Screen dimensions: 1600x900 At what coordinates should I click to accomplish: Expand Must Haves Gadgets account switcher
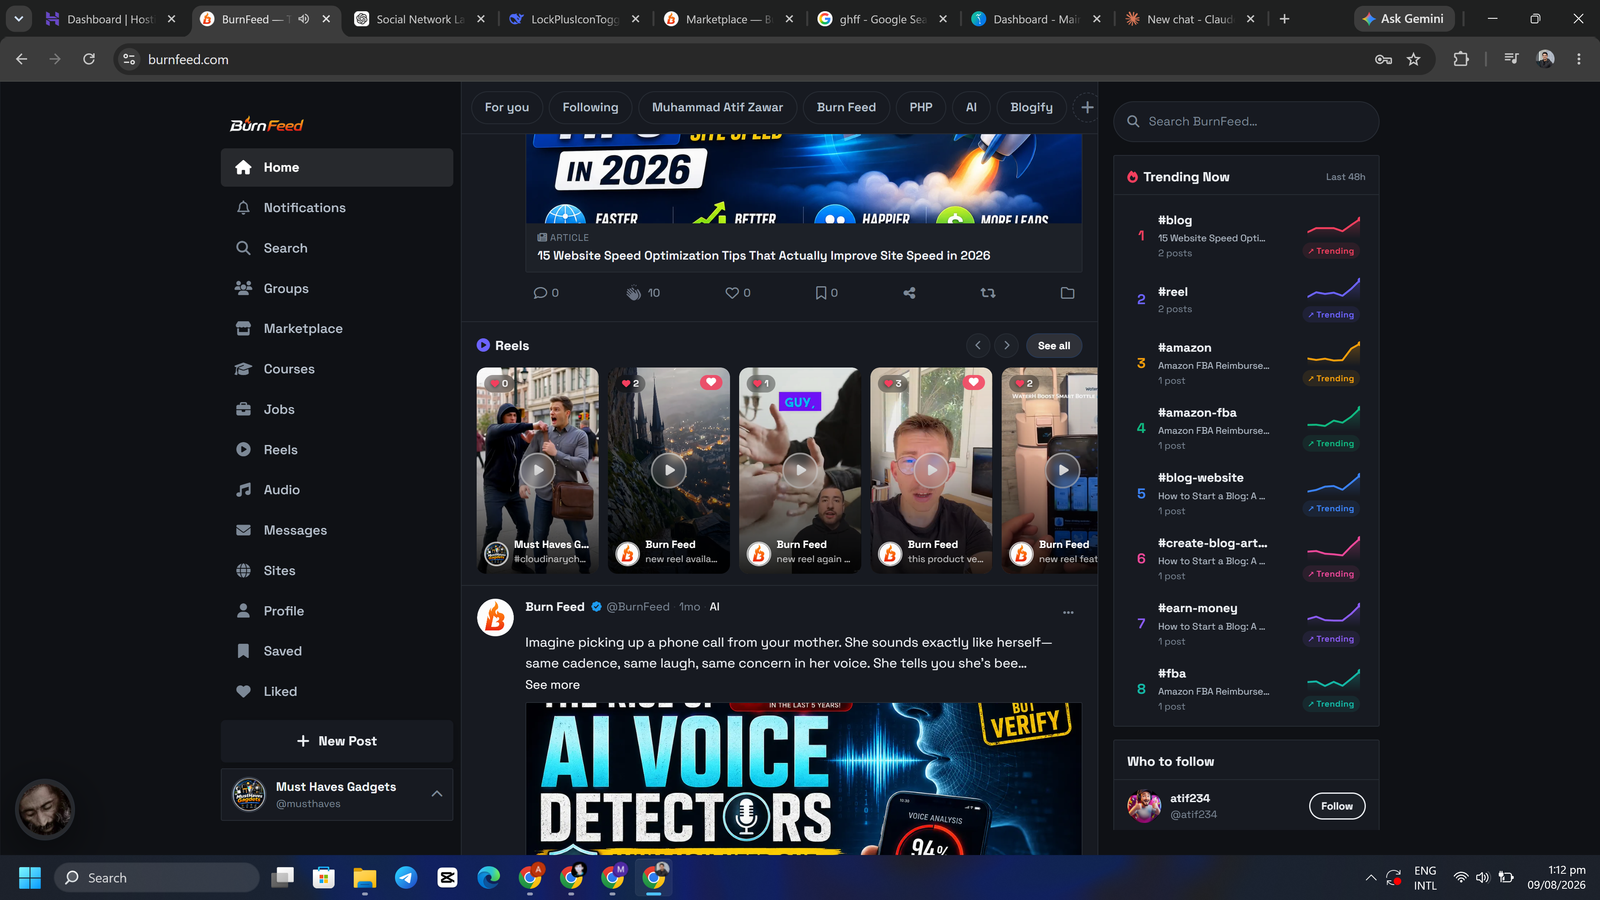(x=437, y=794)
